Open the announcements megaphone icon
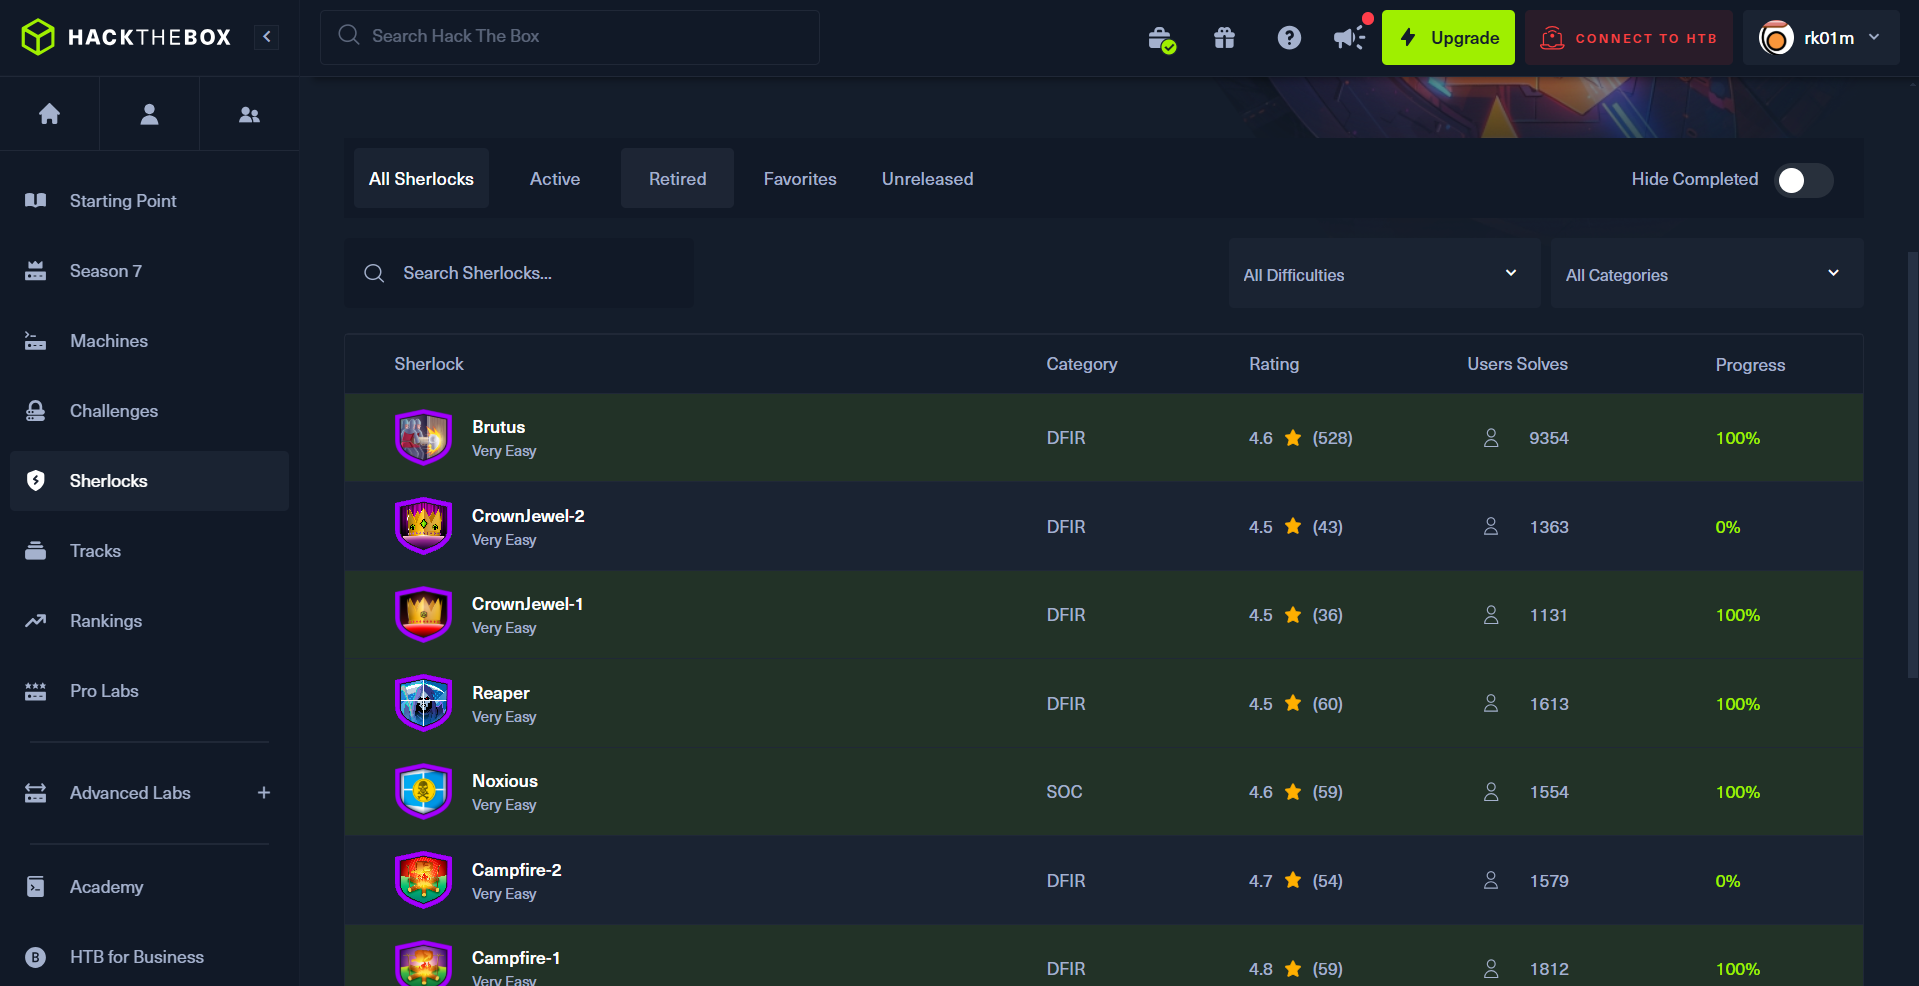This screenshot has width=1919, height=986. (x=1349, y=38)
